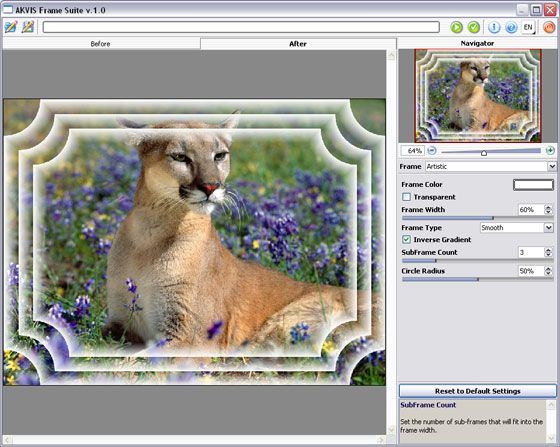Enable the Transparent checkbox
This screenshot has width=560, height=447.
click(406, 197)
